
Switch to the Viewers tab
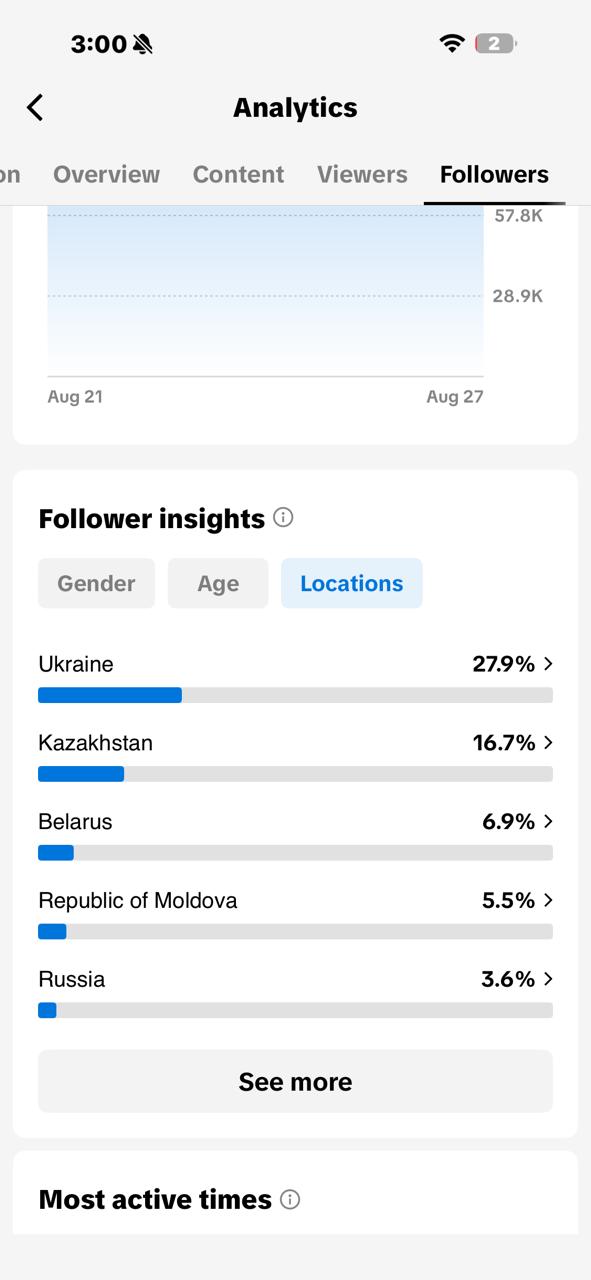(362, 174)
